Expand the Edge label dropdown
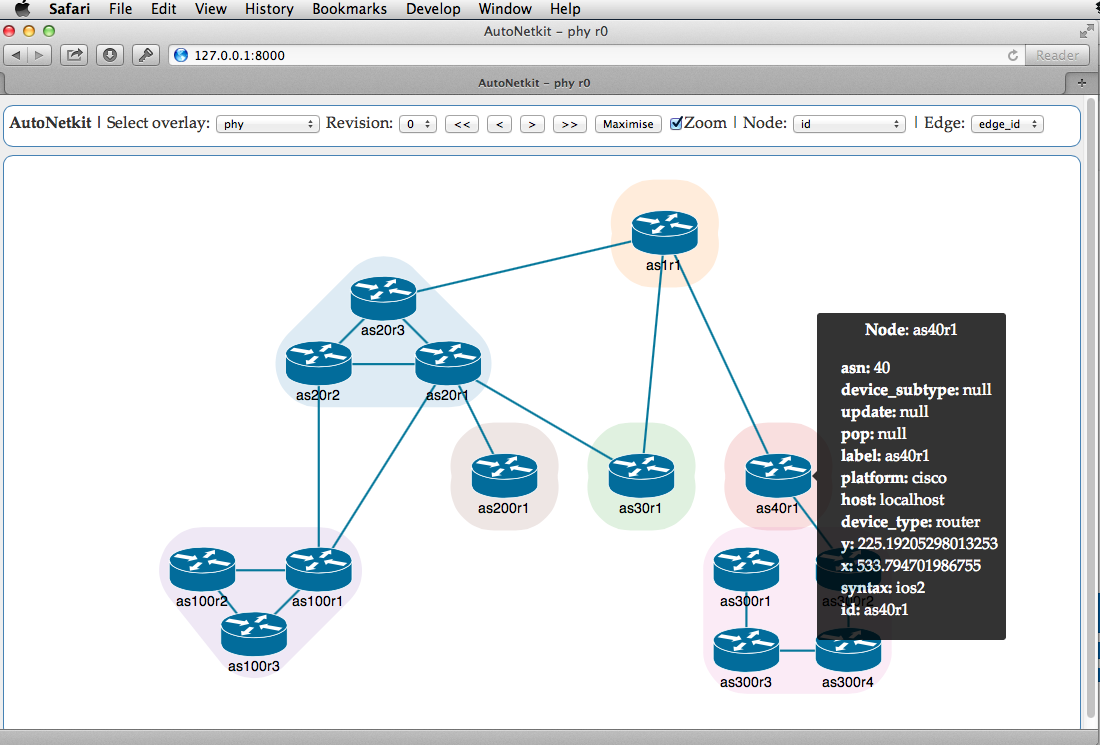Screen dimensions: 1100x745 (x=1006, y=124)
